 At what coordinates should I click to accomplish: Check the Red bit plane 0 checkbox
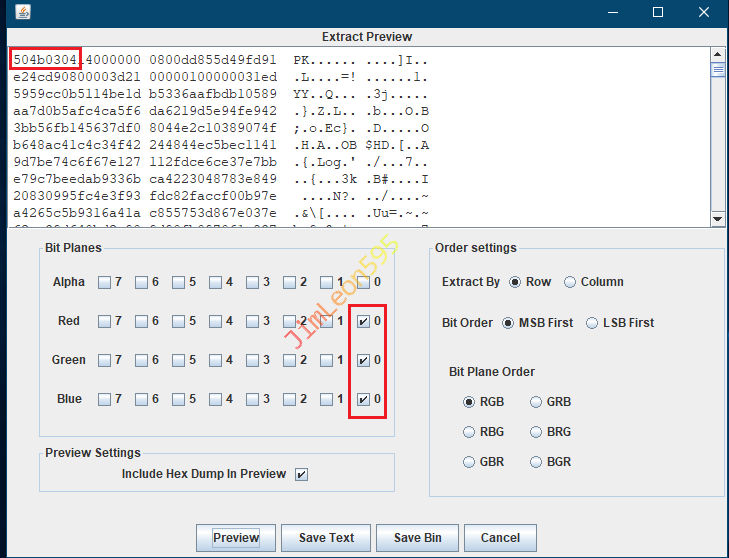(363, 321)
